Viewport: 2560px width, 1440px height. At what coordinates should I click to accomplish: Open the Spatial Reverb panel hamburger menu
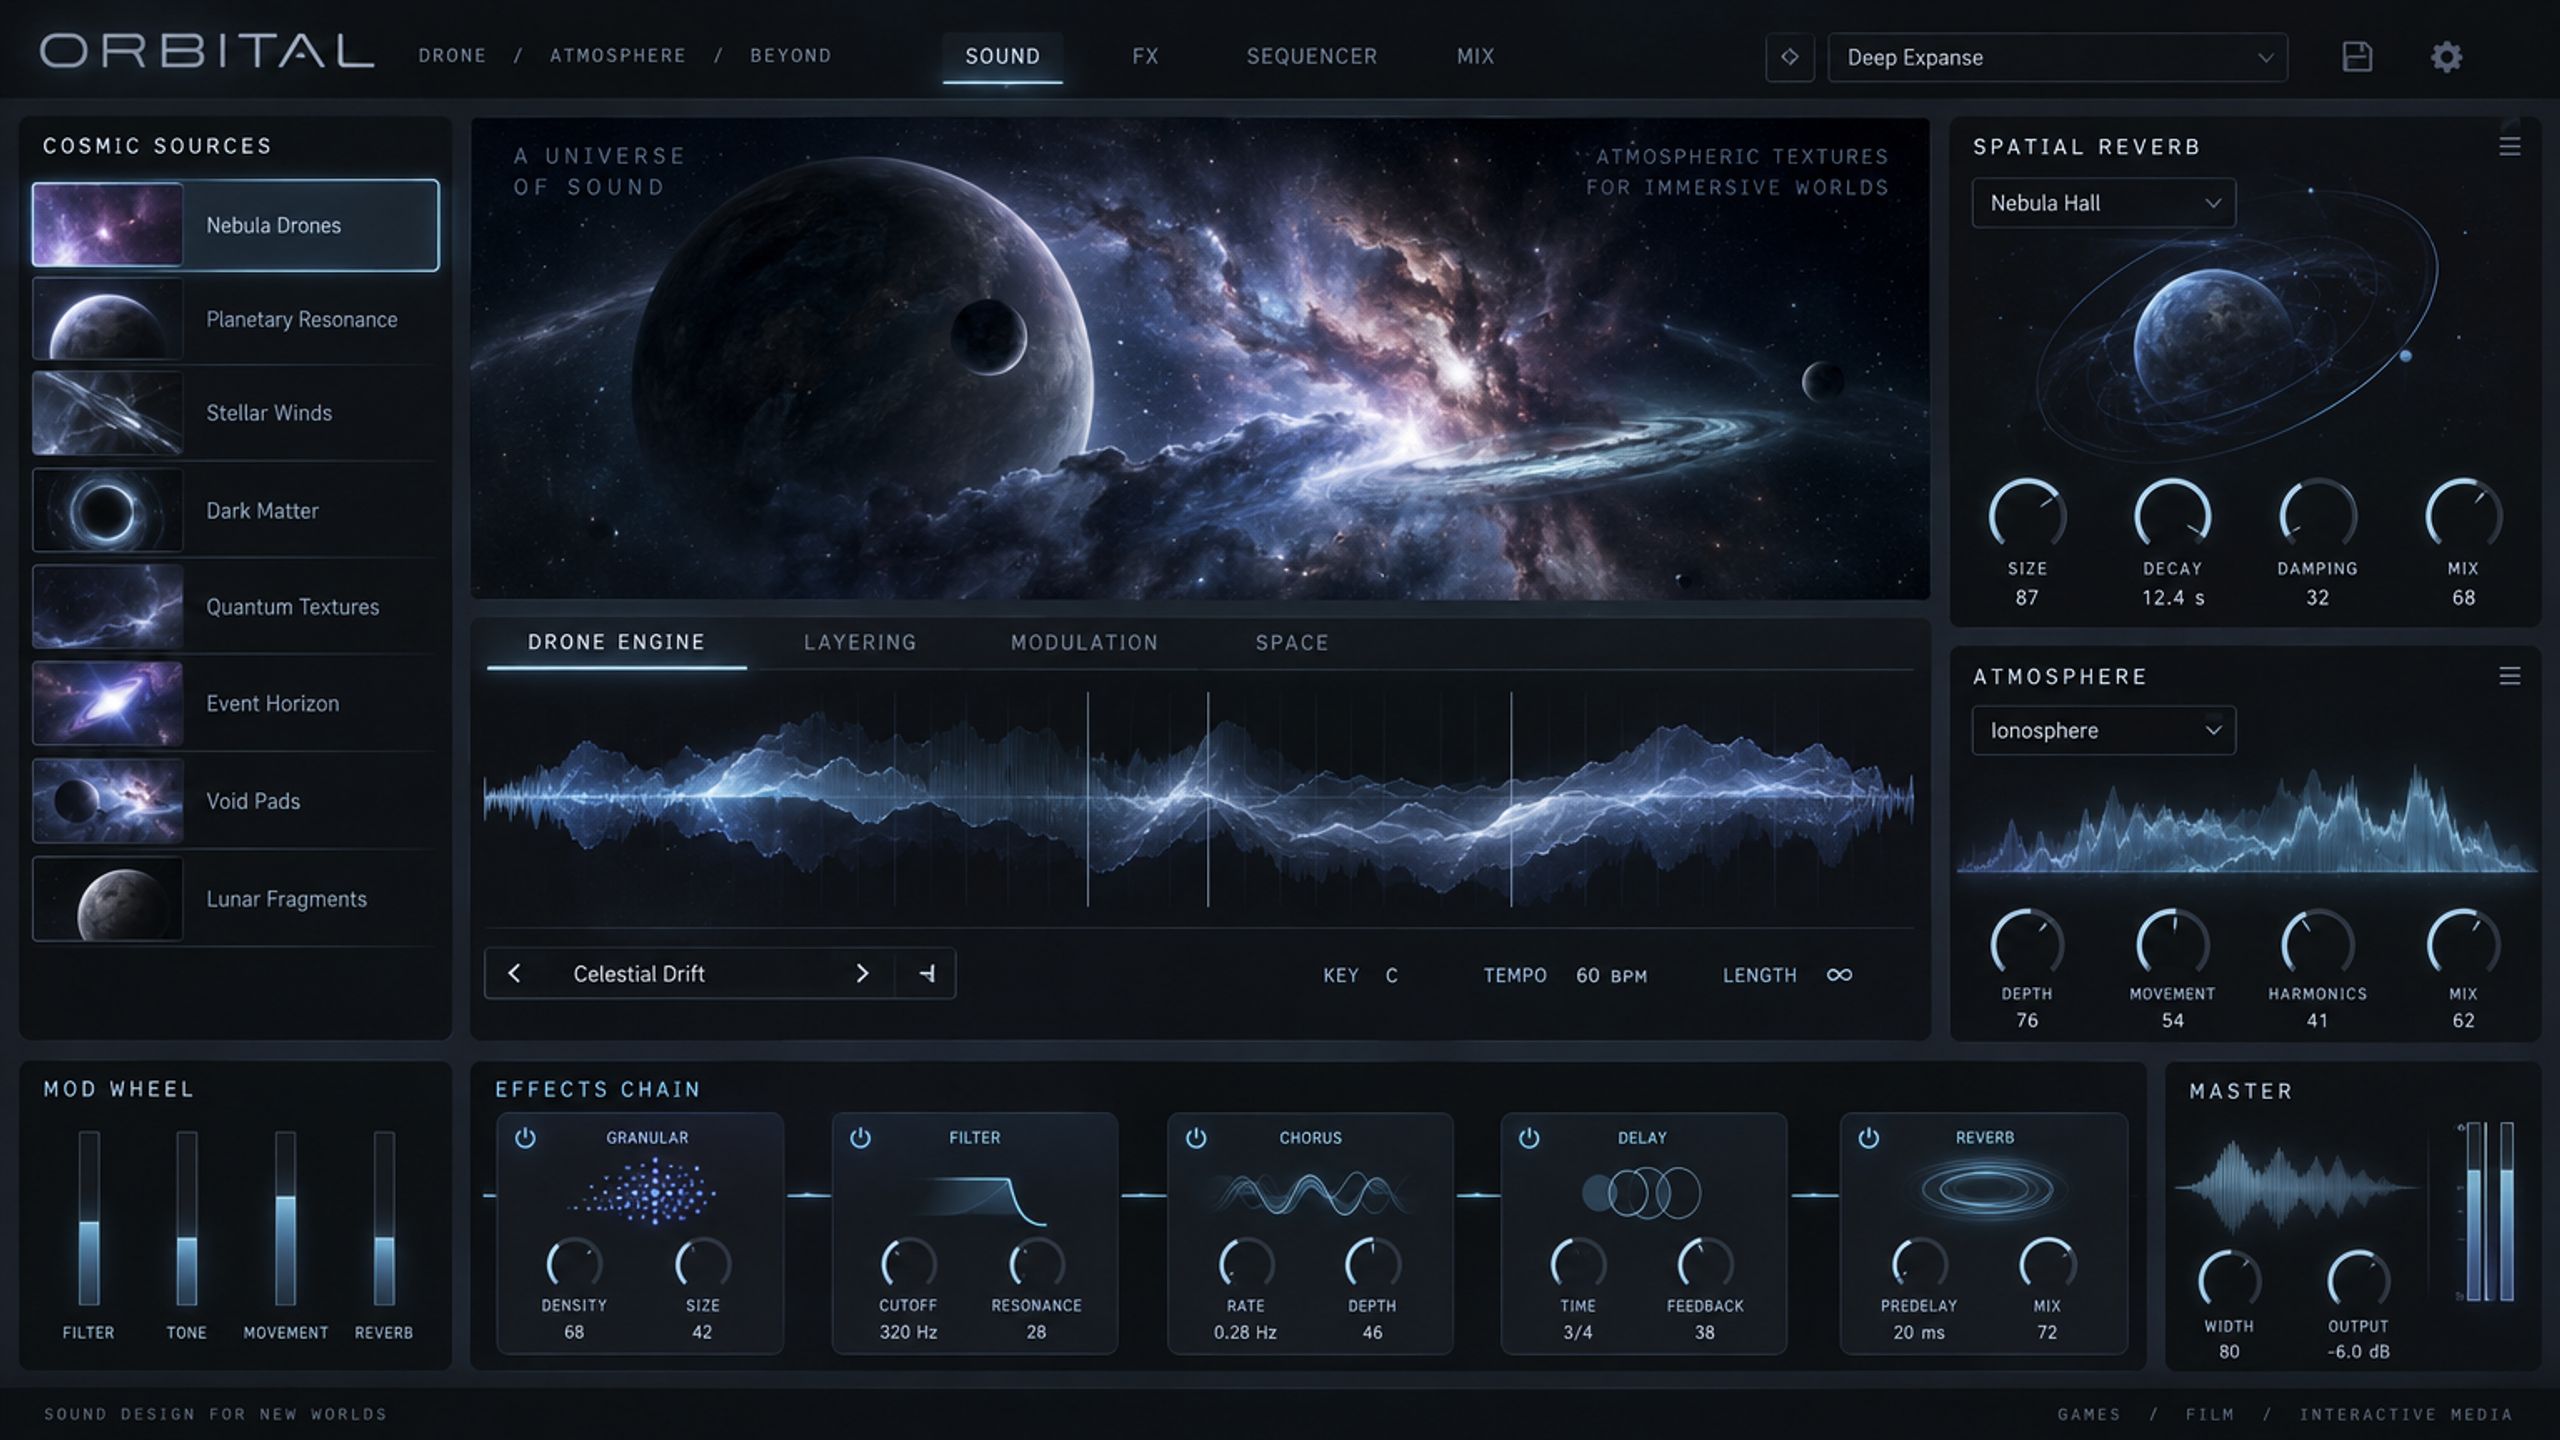click(2509, 146)
